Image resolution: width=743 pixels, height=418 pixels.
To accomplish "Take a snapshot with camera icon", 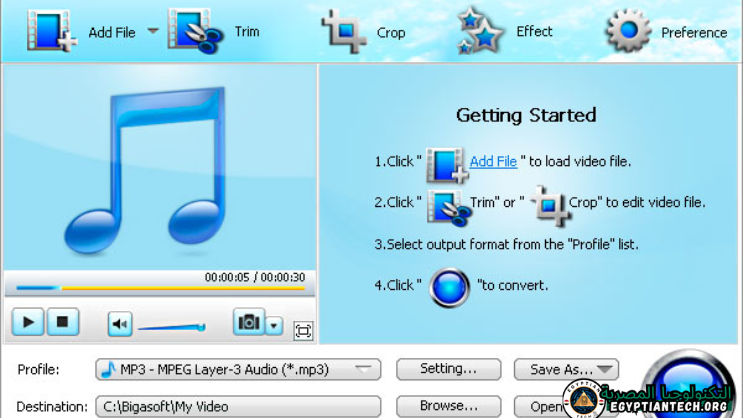I will coord(248,322).
